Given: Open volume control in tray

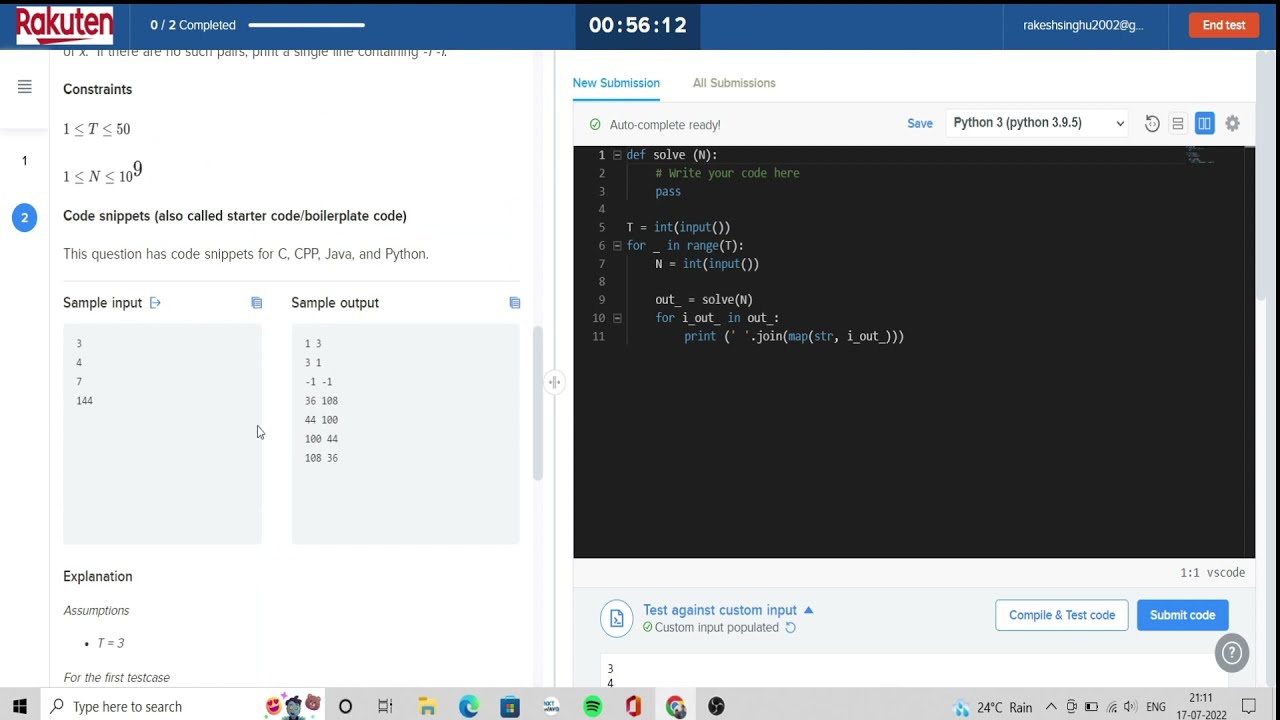Looking at the screenshot, I should coord(1129,707).
